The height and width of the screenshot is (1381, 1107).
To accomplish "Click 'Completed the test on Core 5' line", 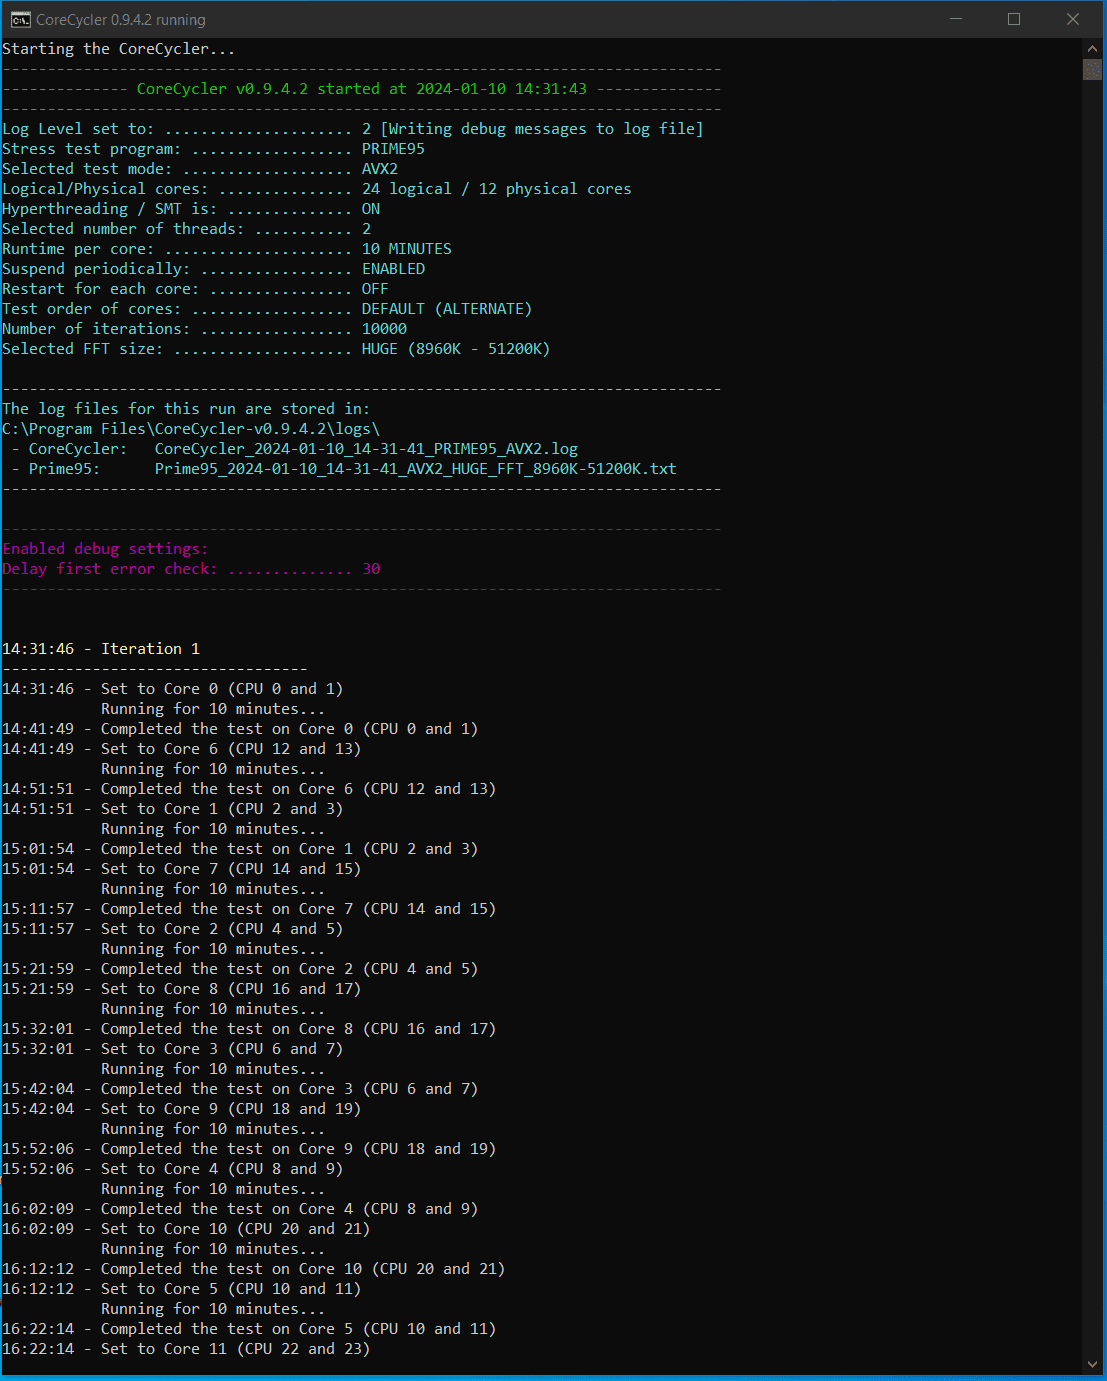I will pos(249,1329).
